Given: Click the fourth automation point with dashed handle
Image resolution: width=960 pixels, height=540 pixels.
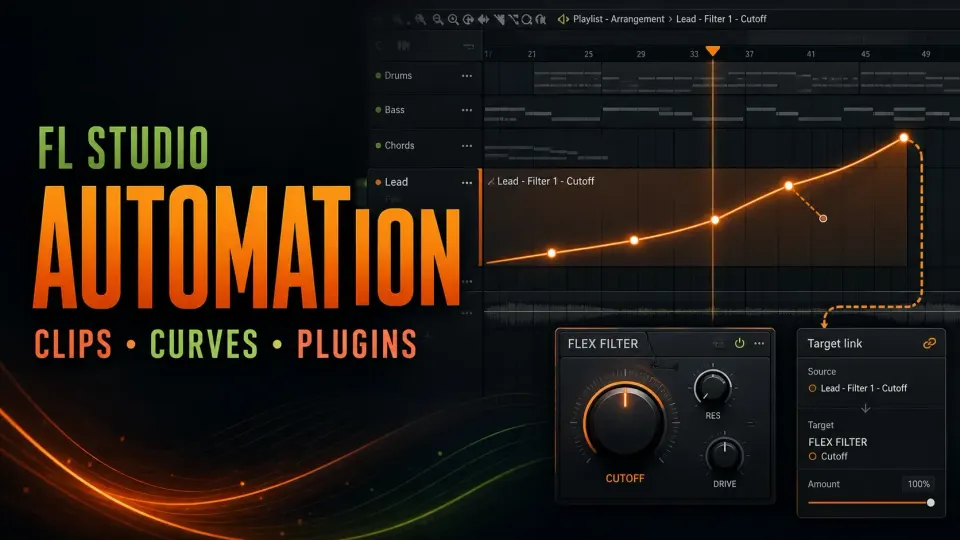Looking at the screenshot, I should [x=789, y=185].
